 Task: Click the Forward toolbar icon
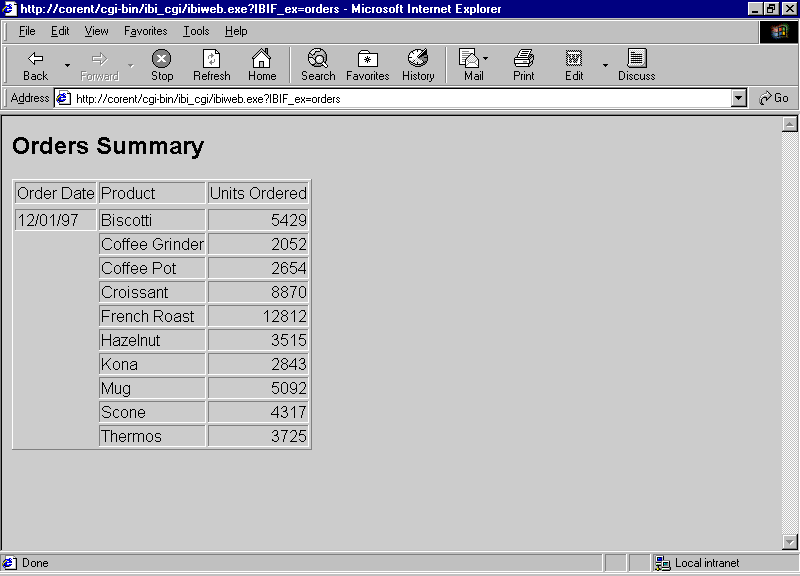(99, 59)
